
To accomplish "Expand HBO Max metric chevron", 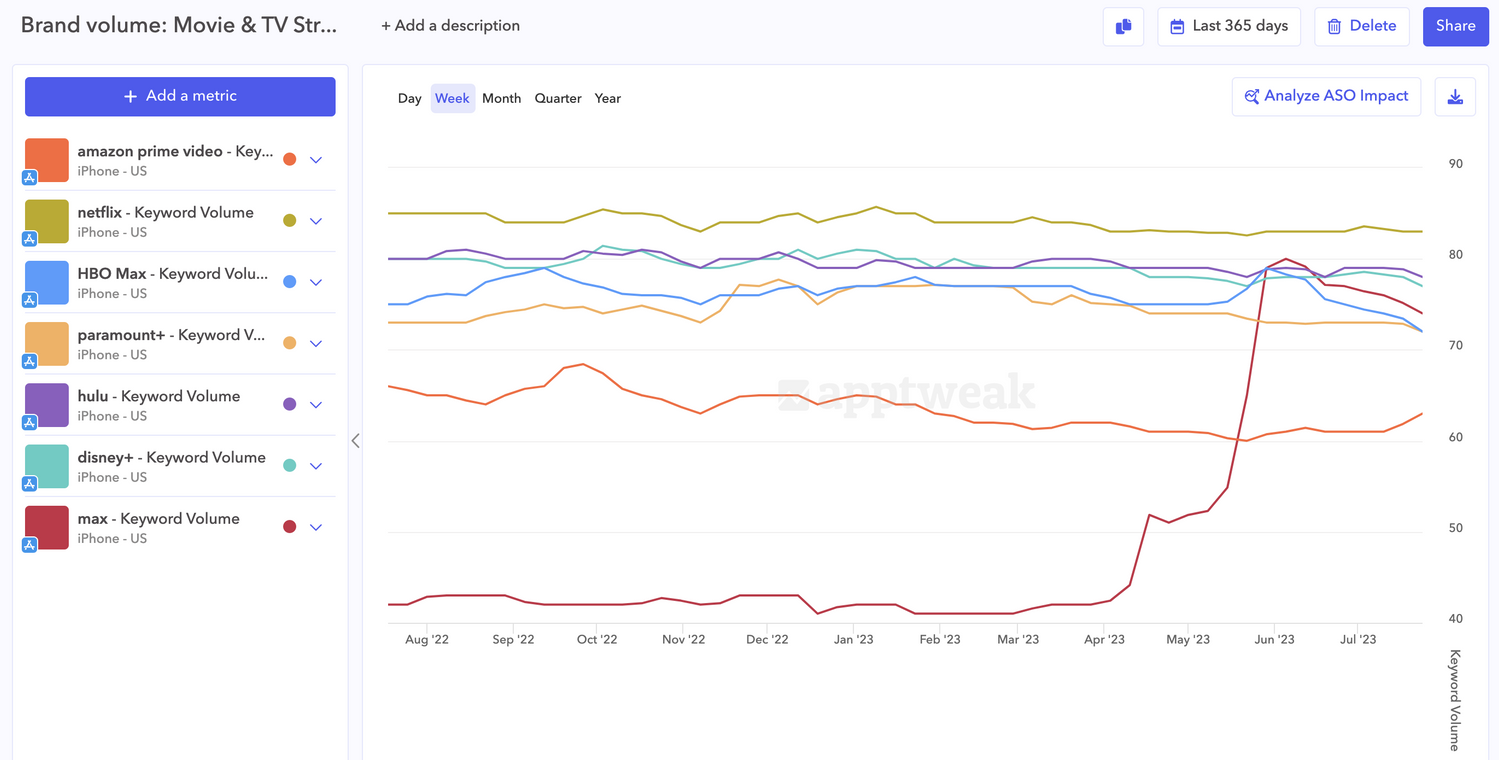I will [316, 282].
